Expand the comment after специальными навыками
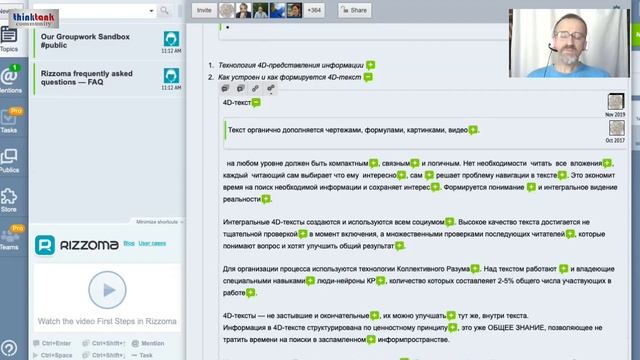640x360 pixels. [x=310, y=281]
